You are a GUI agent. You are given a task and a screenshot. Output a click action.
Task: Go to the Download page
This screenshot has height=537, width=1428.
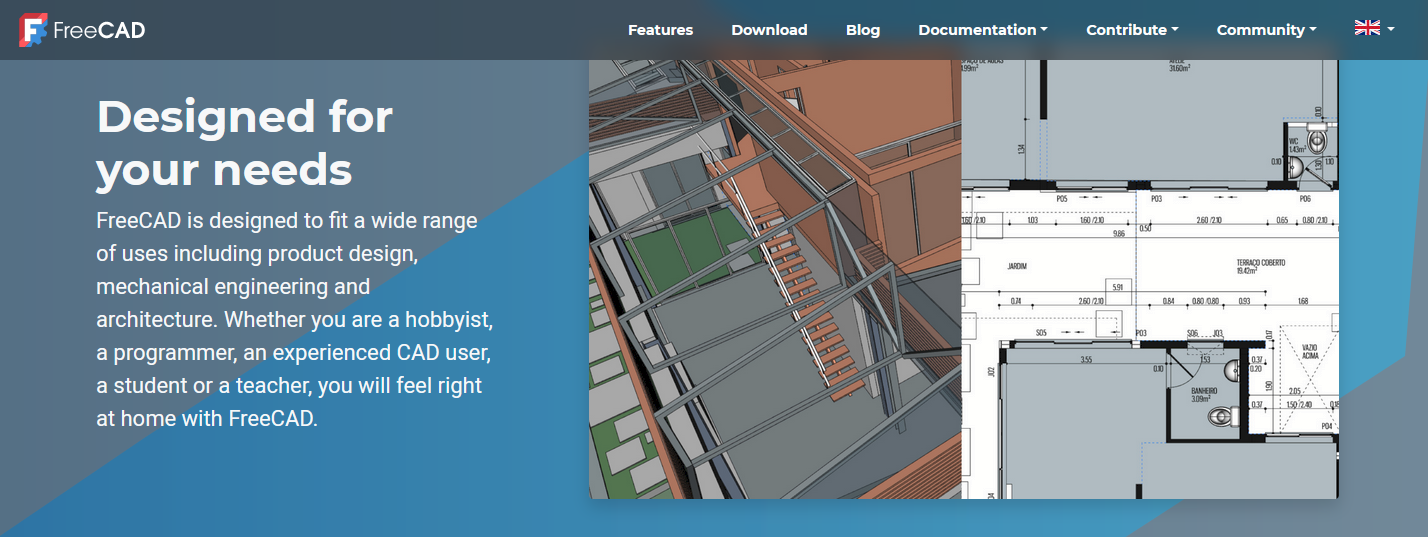click(769, 30)
